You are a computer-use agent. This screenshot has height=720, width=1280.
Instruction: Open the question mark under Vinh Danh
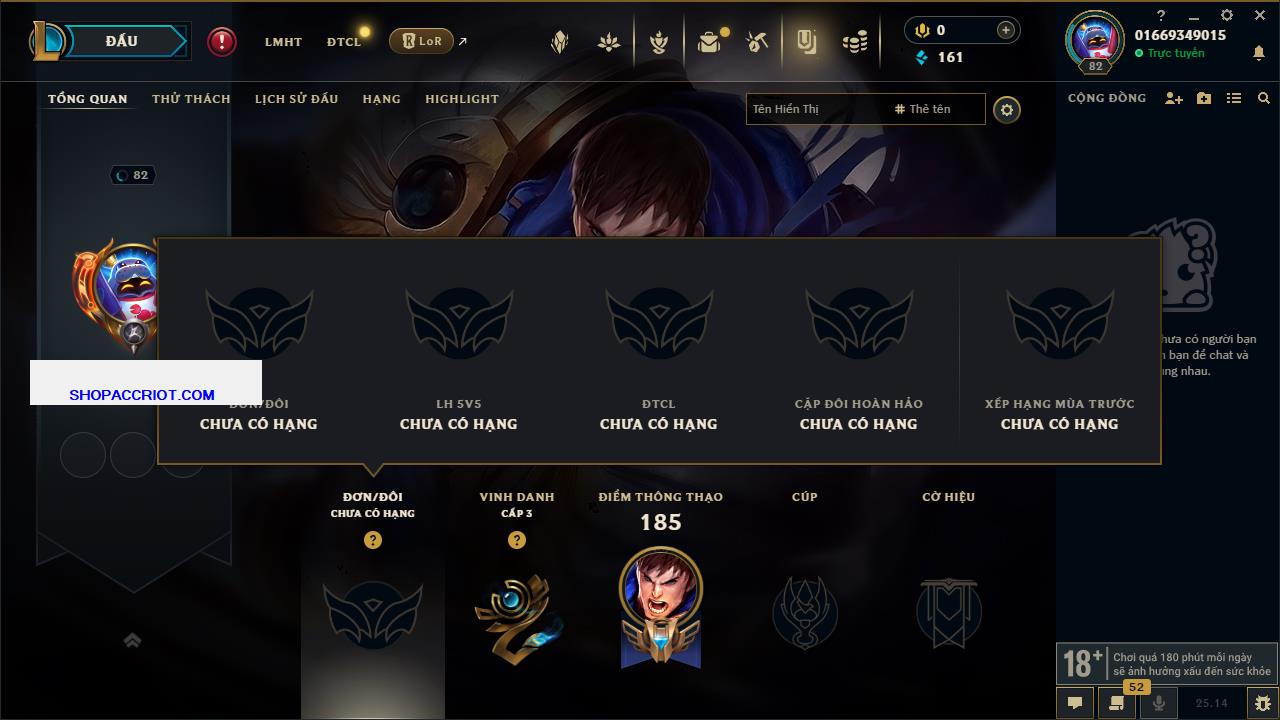[x=517, y=540]
